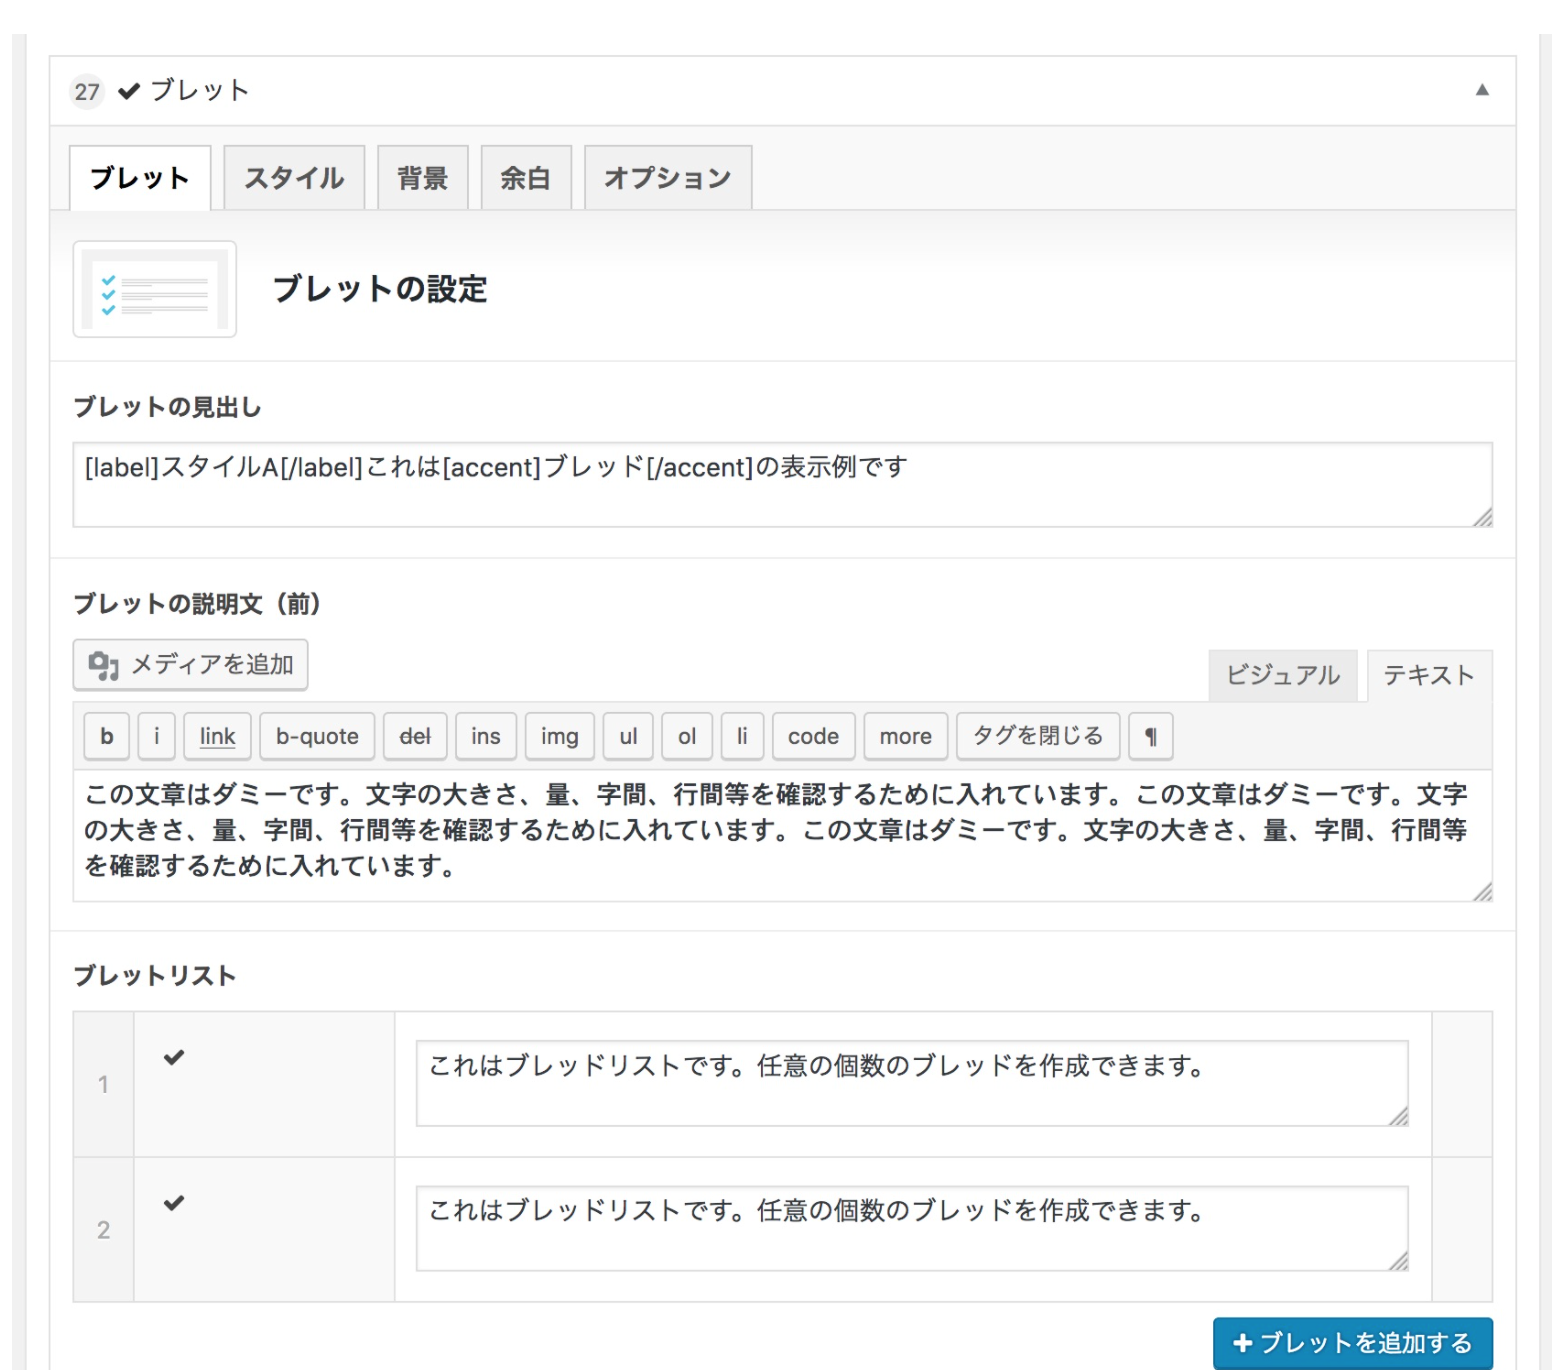Switch editor to テキスト mode
The width and height of the screenshot is (1560, 1370).
tap(1428, 676)
